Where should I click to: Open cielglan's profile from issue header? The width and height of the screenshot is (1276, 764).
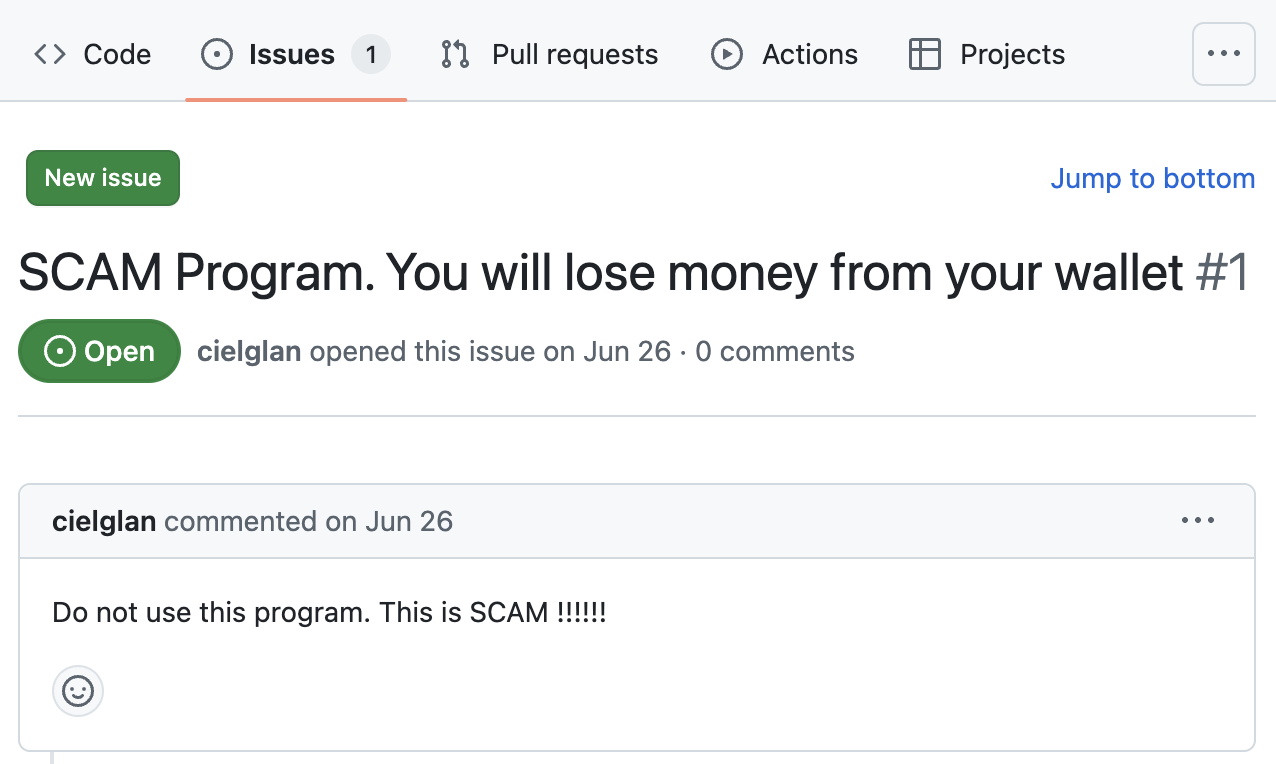249,352
